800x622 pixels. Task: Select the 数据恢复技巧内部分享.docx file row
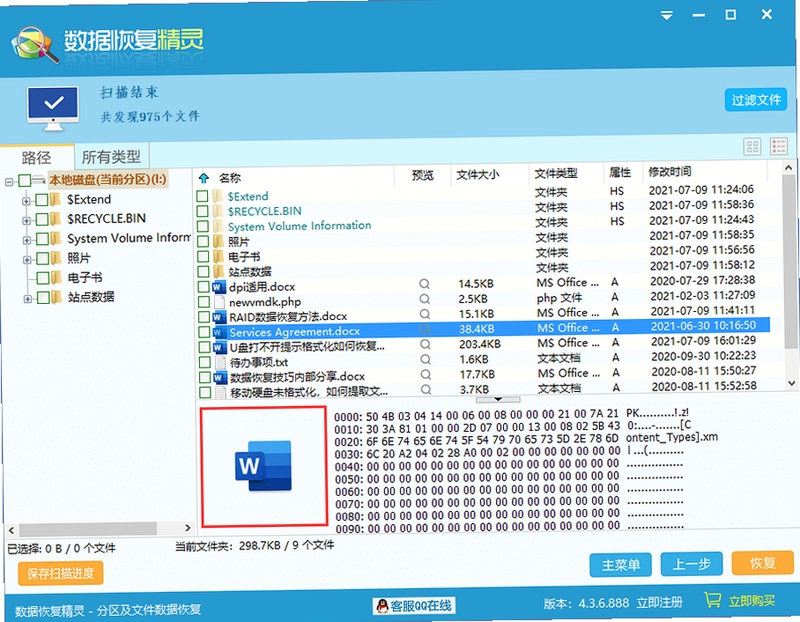[484, 375]
